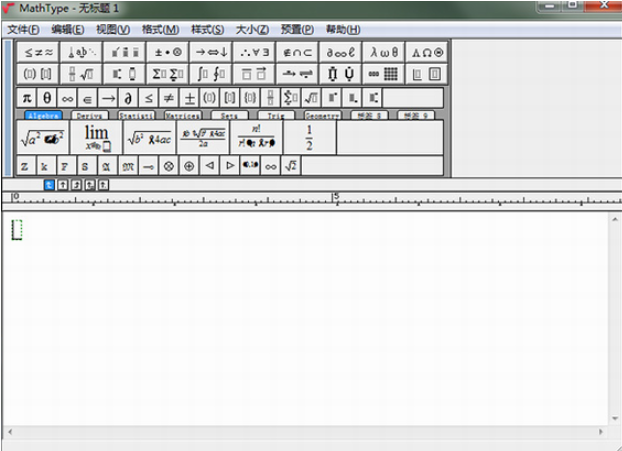This screenshot has height=451, width=622.
Task: Open the integral templates palette
Action: click(211, 74)
